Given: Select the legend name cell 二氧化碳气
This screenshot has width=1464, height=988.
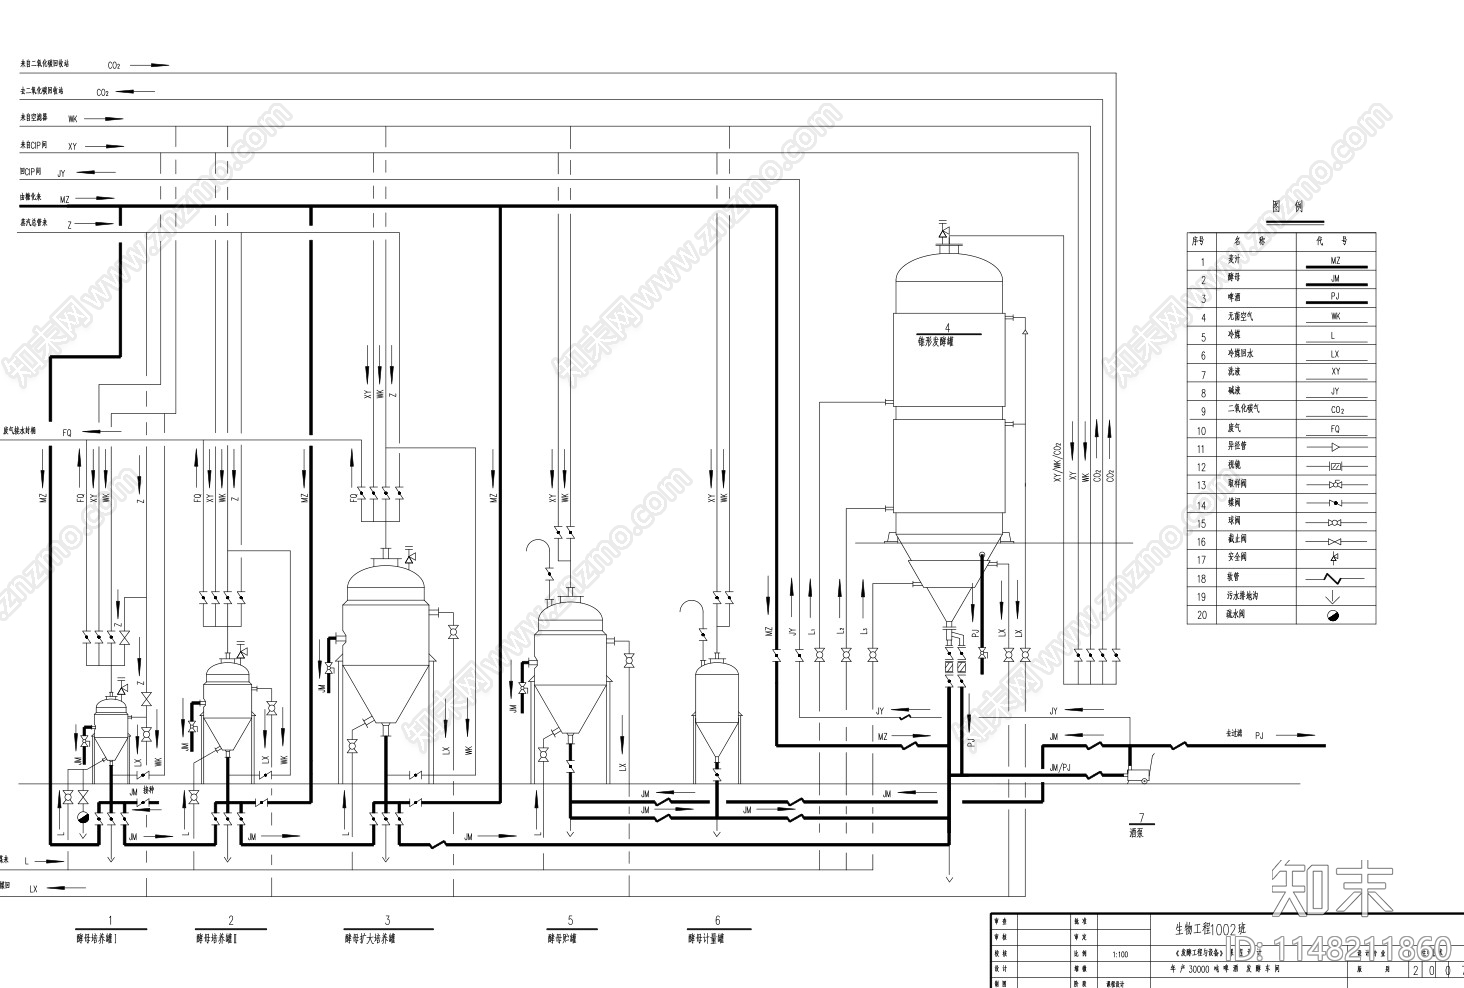Looking at the screenshot, I should click(1243, 409).
